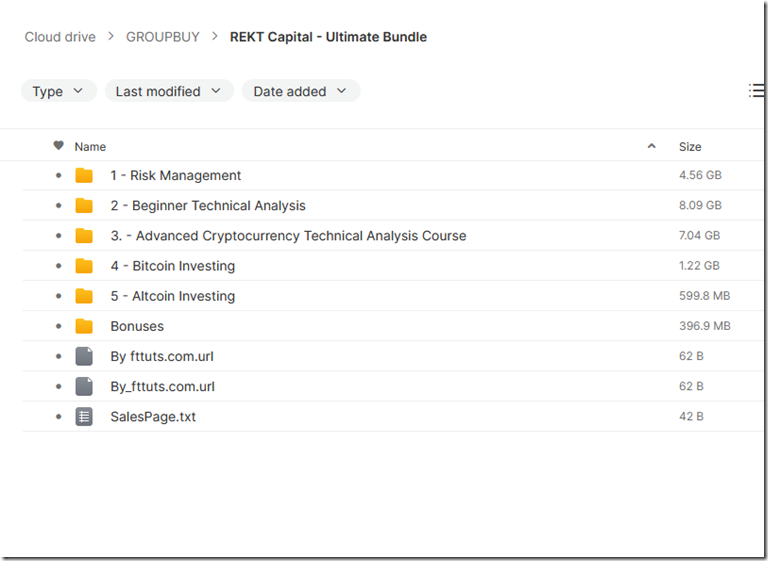Click folder icon of 2 - Beginner Technical Analysis
This screenshot has width=768, height=561.
coord(84,205)
